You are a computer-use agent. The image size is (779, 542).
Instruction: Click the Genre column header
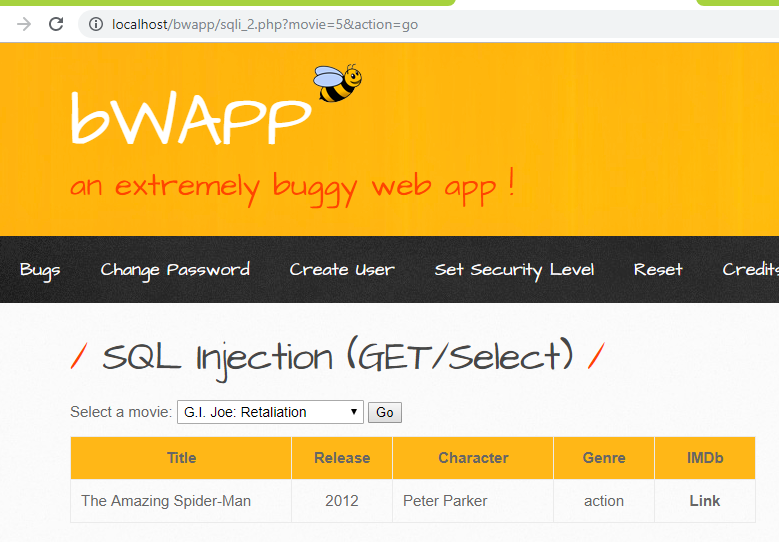(604, 458)
